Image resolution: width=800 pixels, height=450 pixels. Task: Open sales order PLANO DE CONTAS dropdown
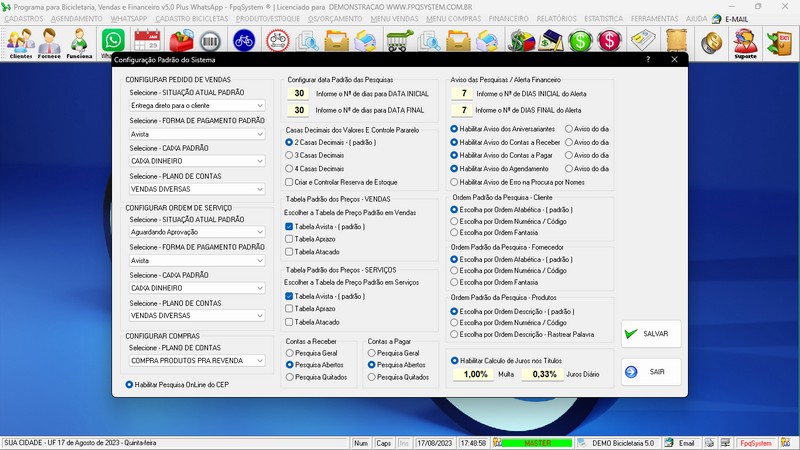(x=197, y=189)
